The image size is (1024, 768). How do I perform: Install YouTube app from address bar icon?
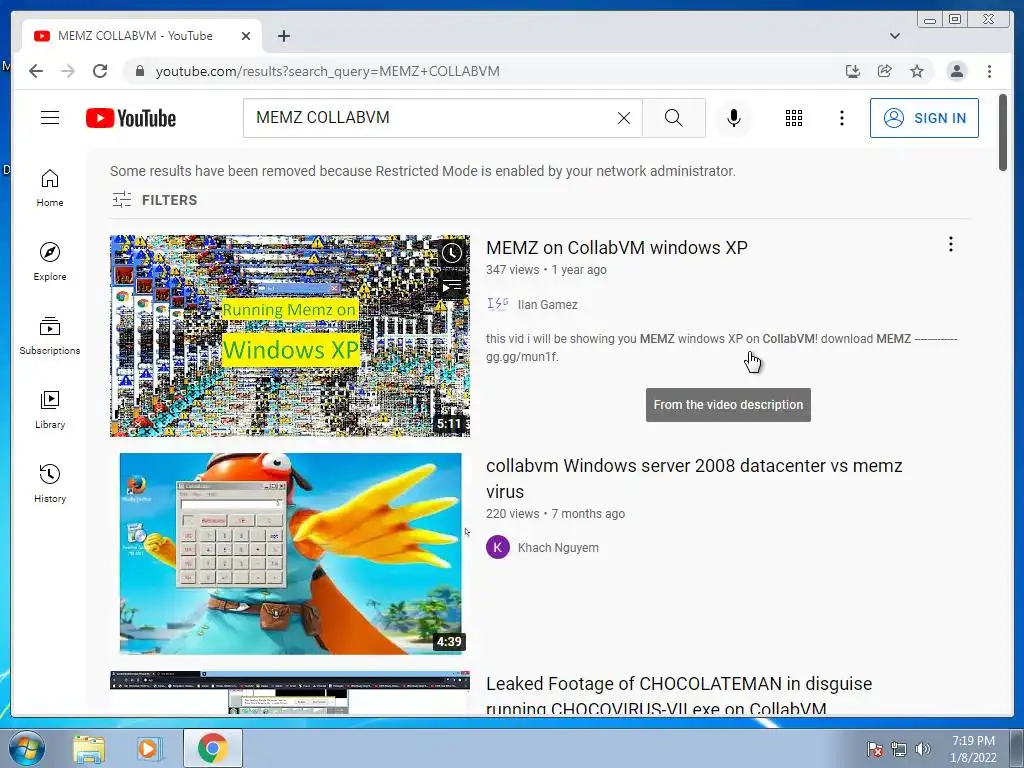pos(852,71)
